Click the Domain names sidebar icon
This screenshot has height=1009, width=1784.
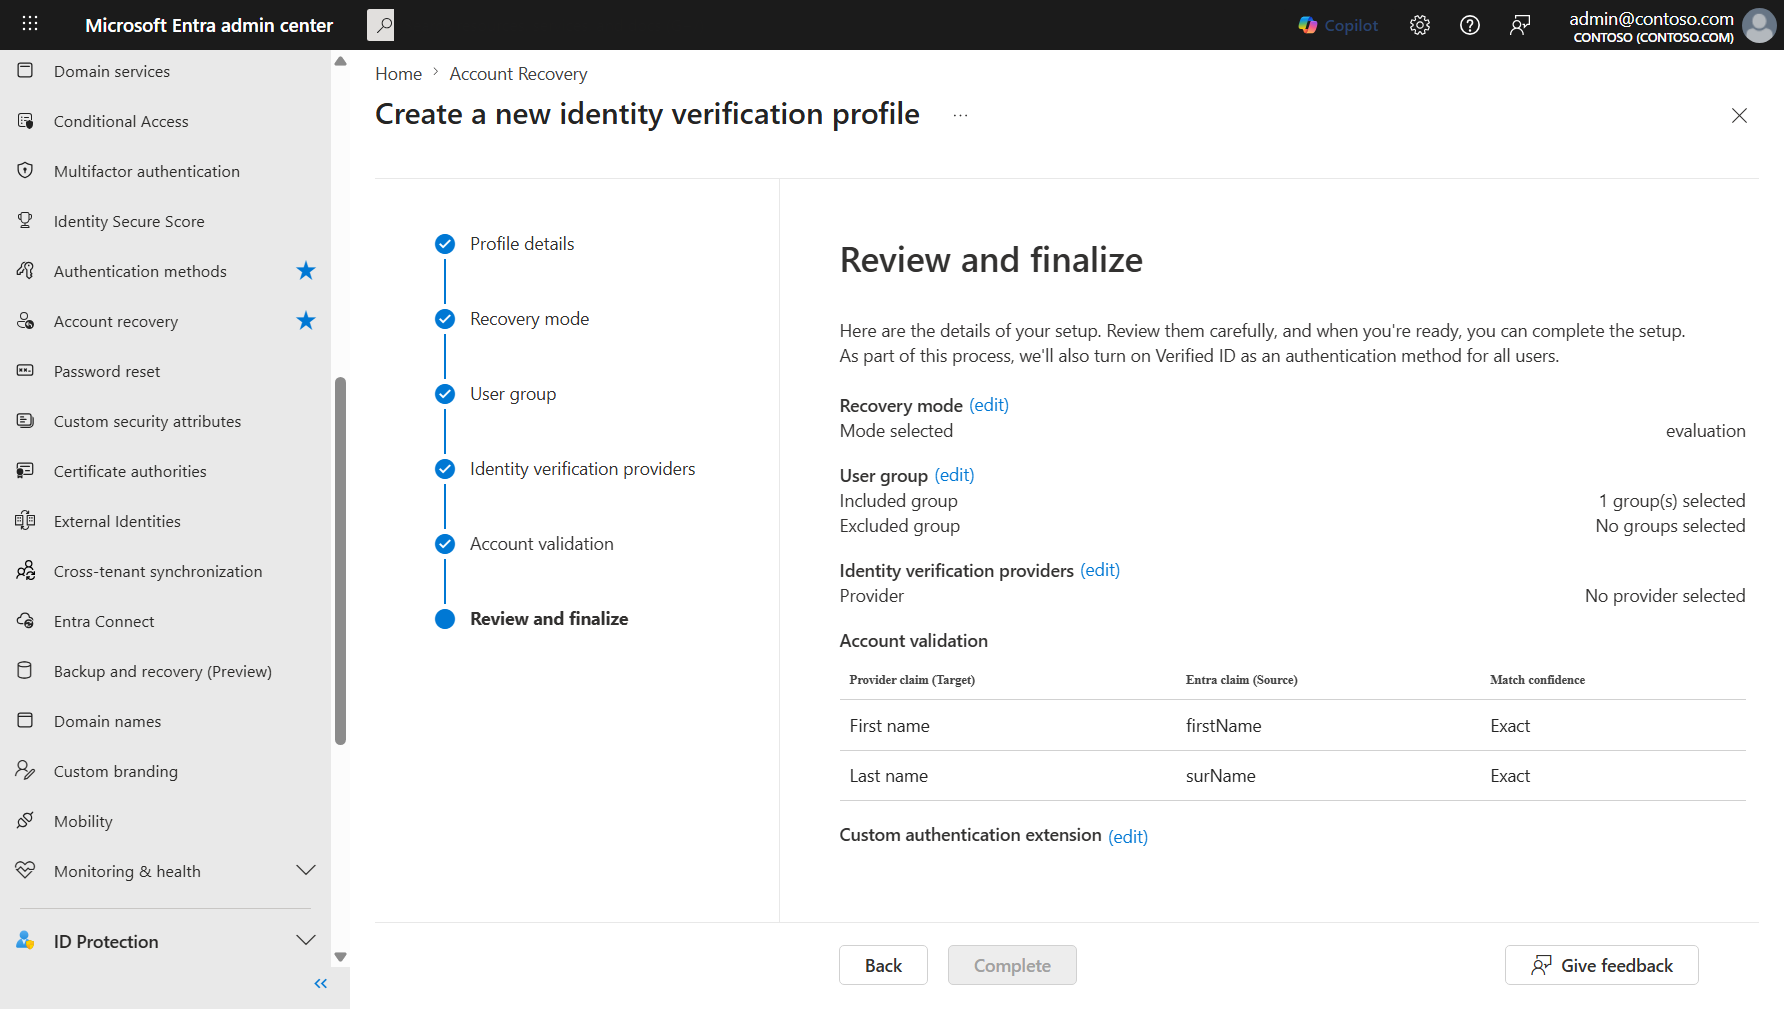coord(26,721)
